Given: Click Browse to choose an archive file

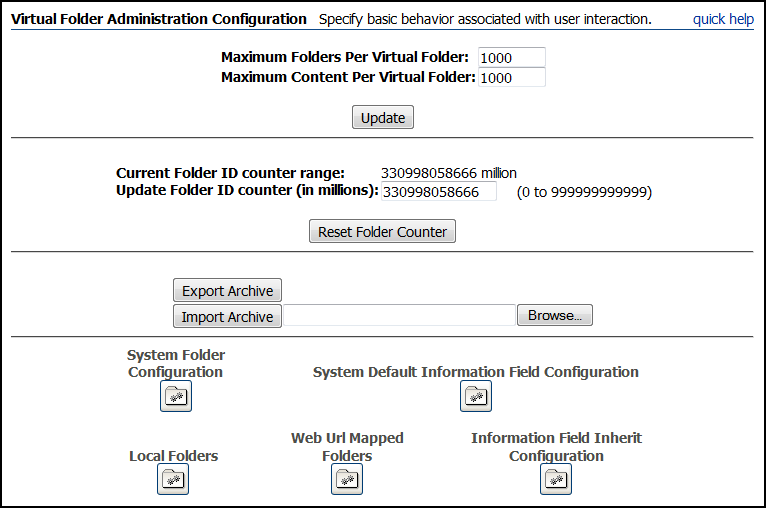Looking at the screenshot, I should coord(555,315).
